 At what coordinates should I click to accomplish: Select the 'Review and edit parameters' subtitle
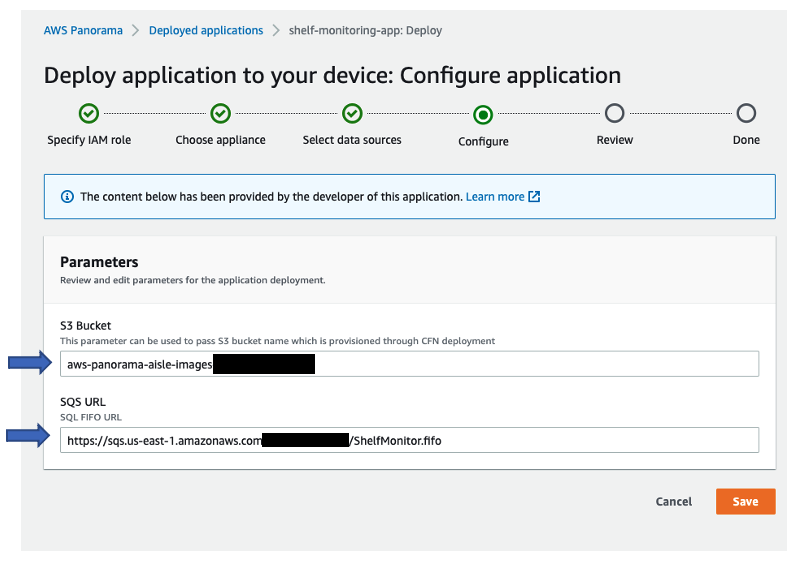click(192, 280)
